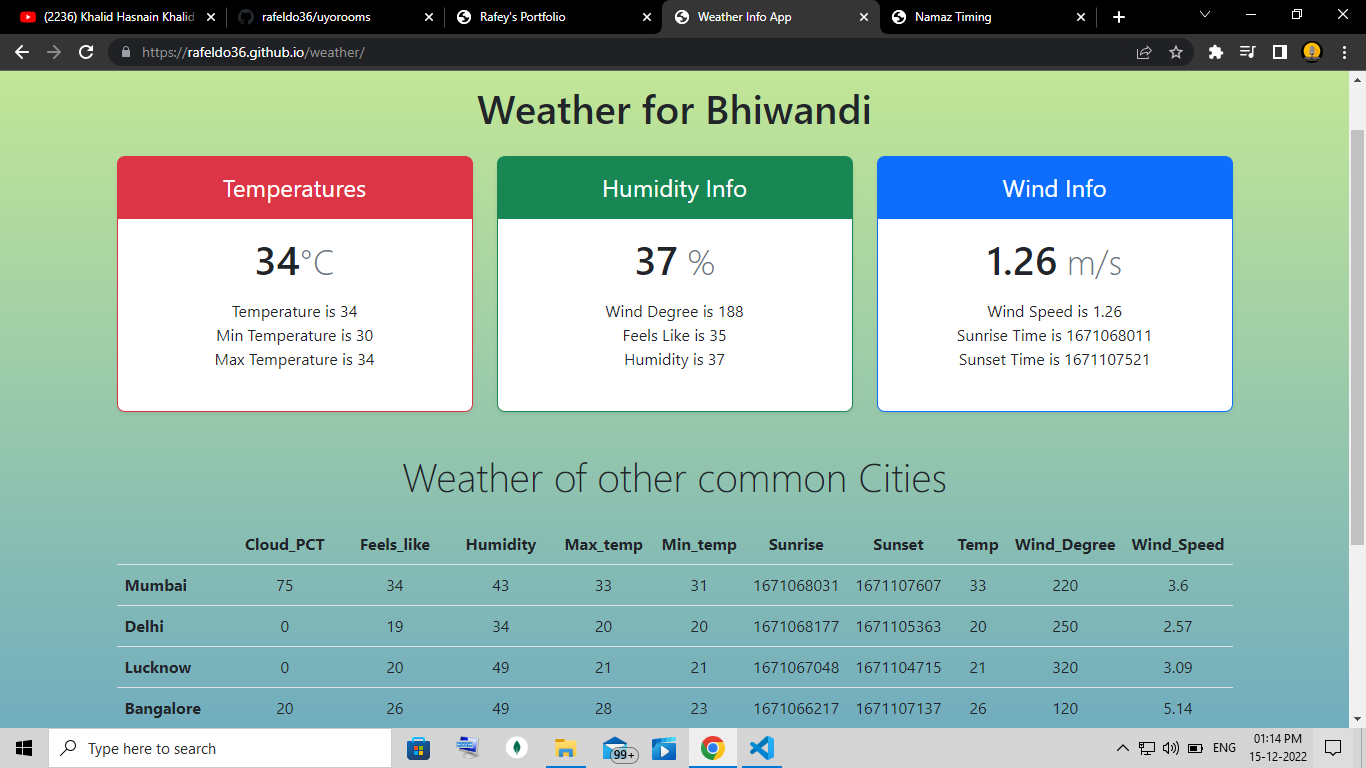Close the YouTube tab
This screenshot has width=1366, height=768.
pos(210,17)
